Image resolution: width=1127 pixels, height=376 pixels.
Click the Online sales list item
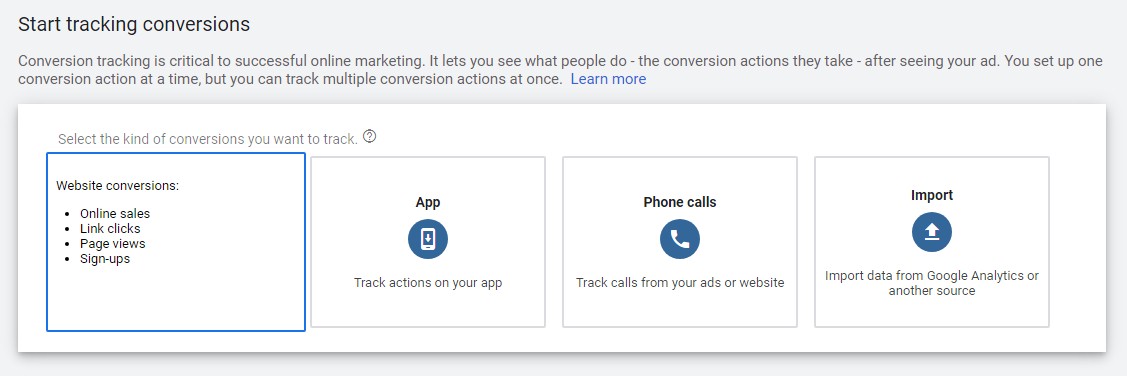(115, 214)
